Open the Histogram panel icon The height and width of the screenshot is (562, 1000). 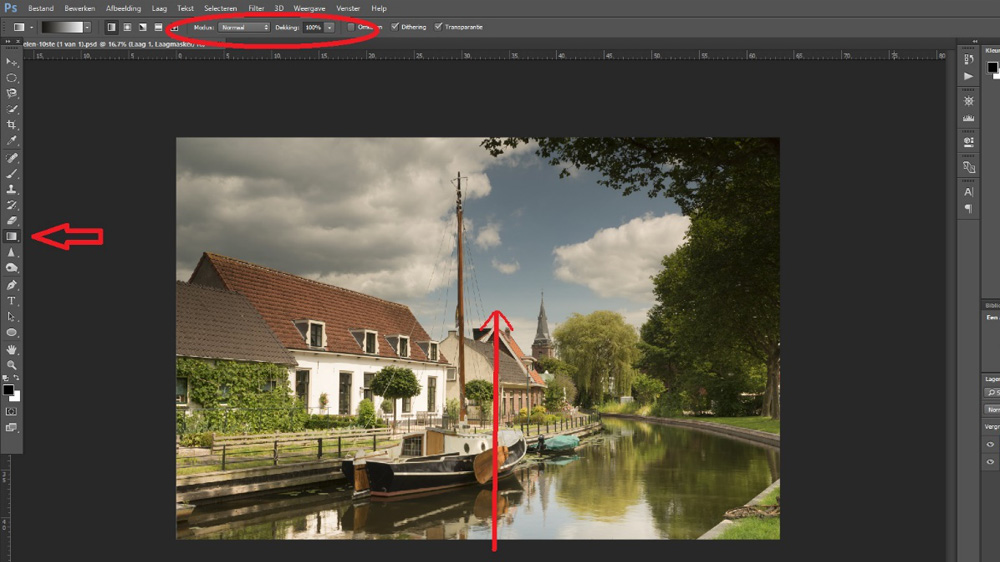tap(969, 117)
